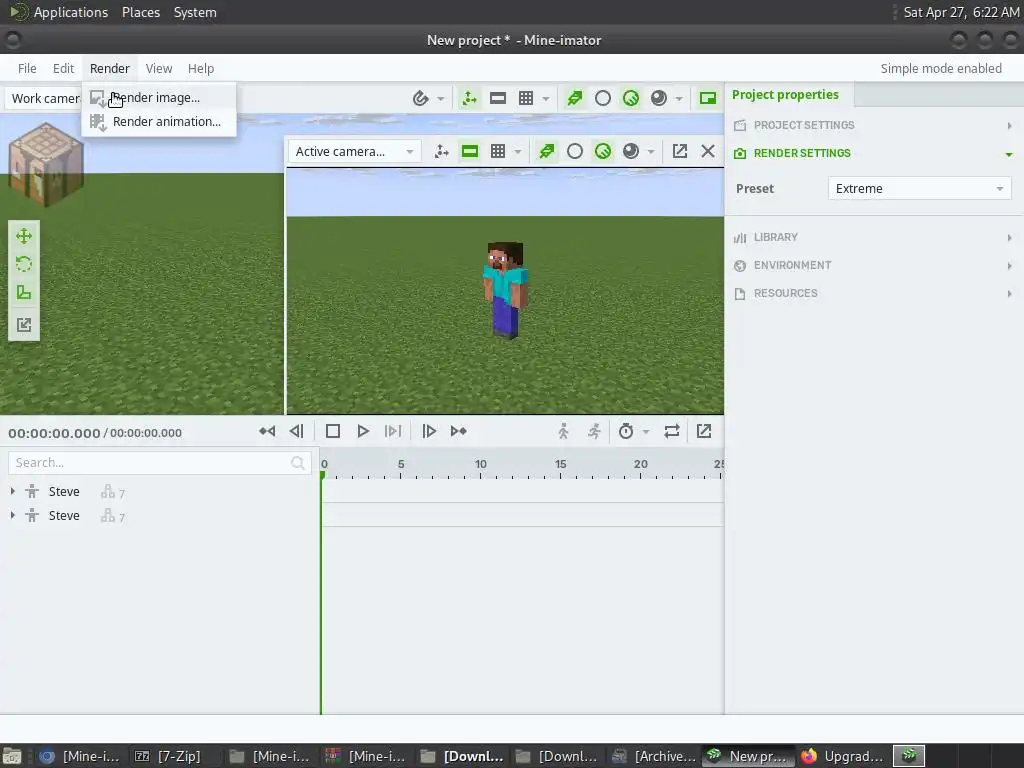This screenshot has height=768, width=1024.
Task: Open the Preset dropdown showing Extreme
Action: tap(920, 189)
